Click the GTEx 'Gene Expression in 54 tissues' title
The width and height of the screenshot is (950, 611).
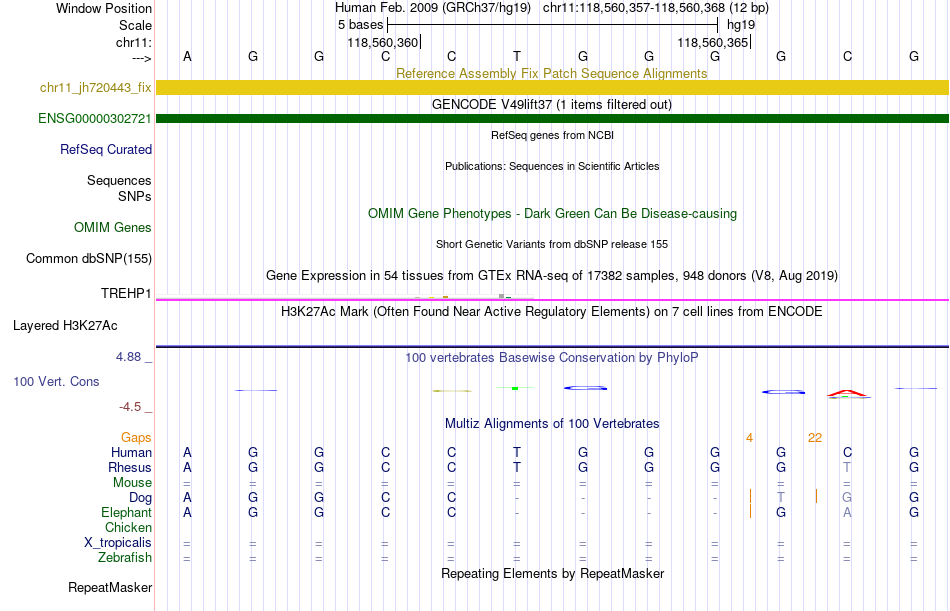pyautogui.click(x=551, y=276)
